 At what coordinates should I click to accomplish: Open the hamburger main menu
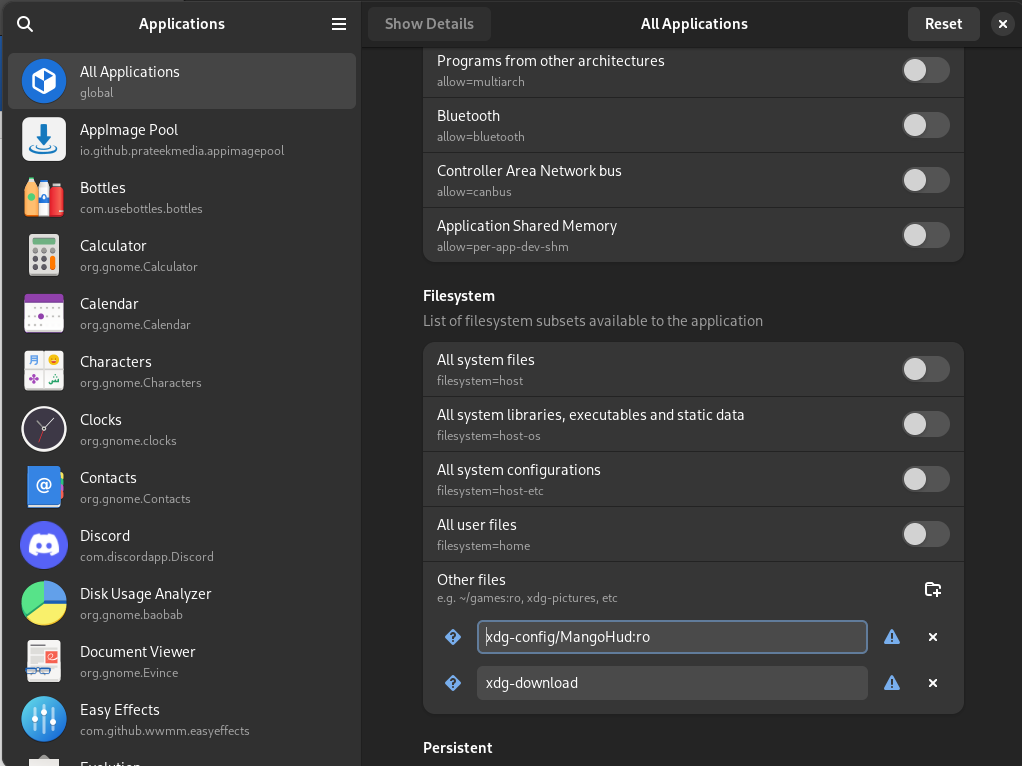(x=339, y=24)
